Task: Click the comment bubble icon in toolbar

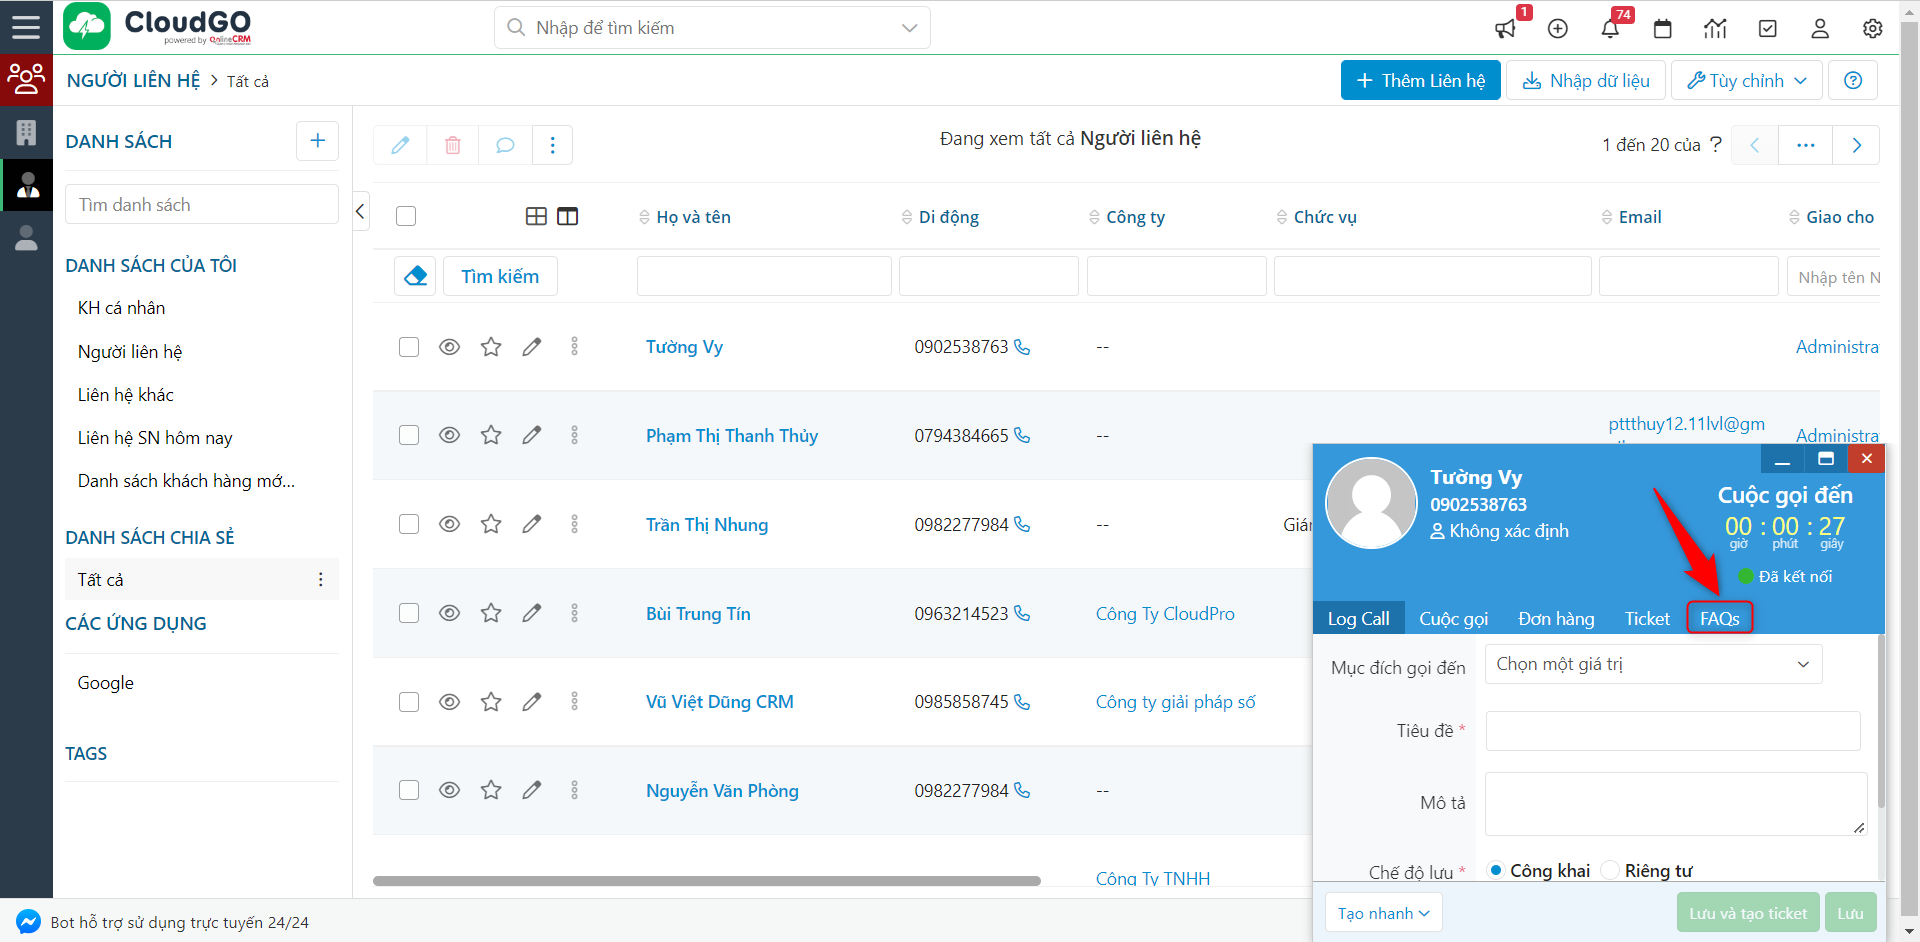Action: pyautogui.click(x=505, y=145)
